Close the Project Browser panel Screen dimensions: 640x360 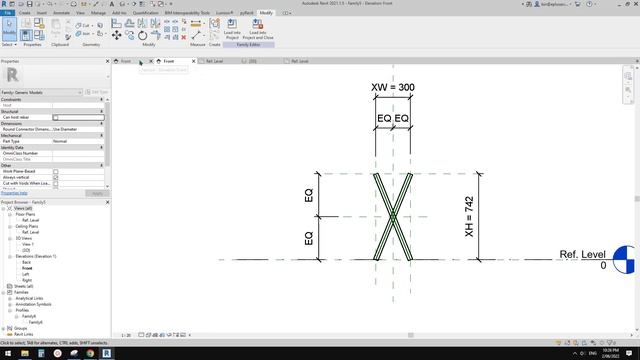pyautogui.click(x=108, y=202)
